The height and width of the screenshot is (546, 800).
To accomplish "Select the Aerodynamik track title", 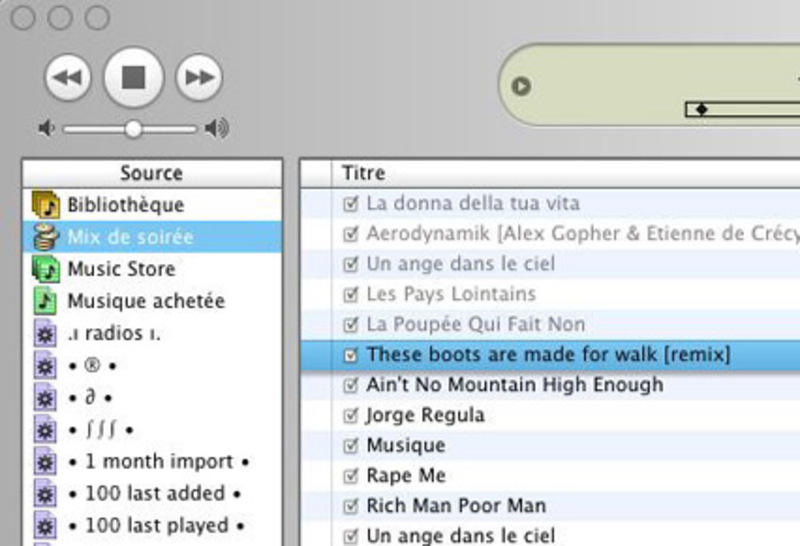I will coord(583,234).
